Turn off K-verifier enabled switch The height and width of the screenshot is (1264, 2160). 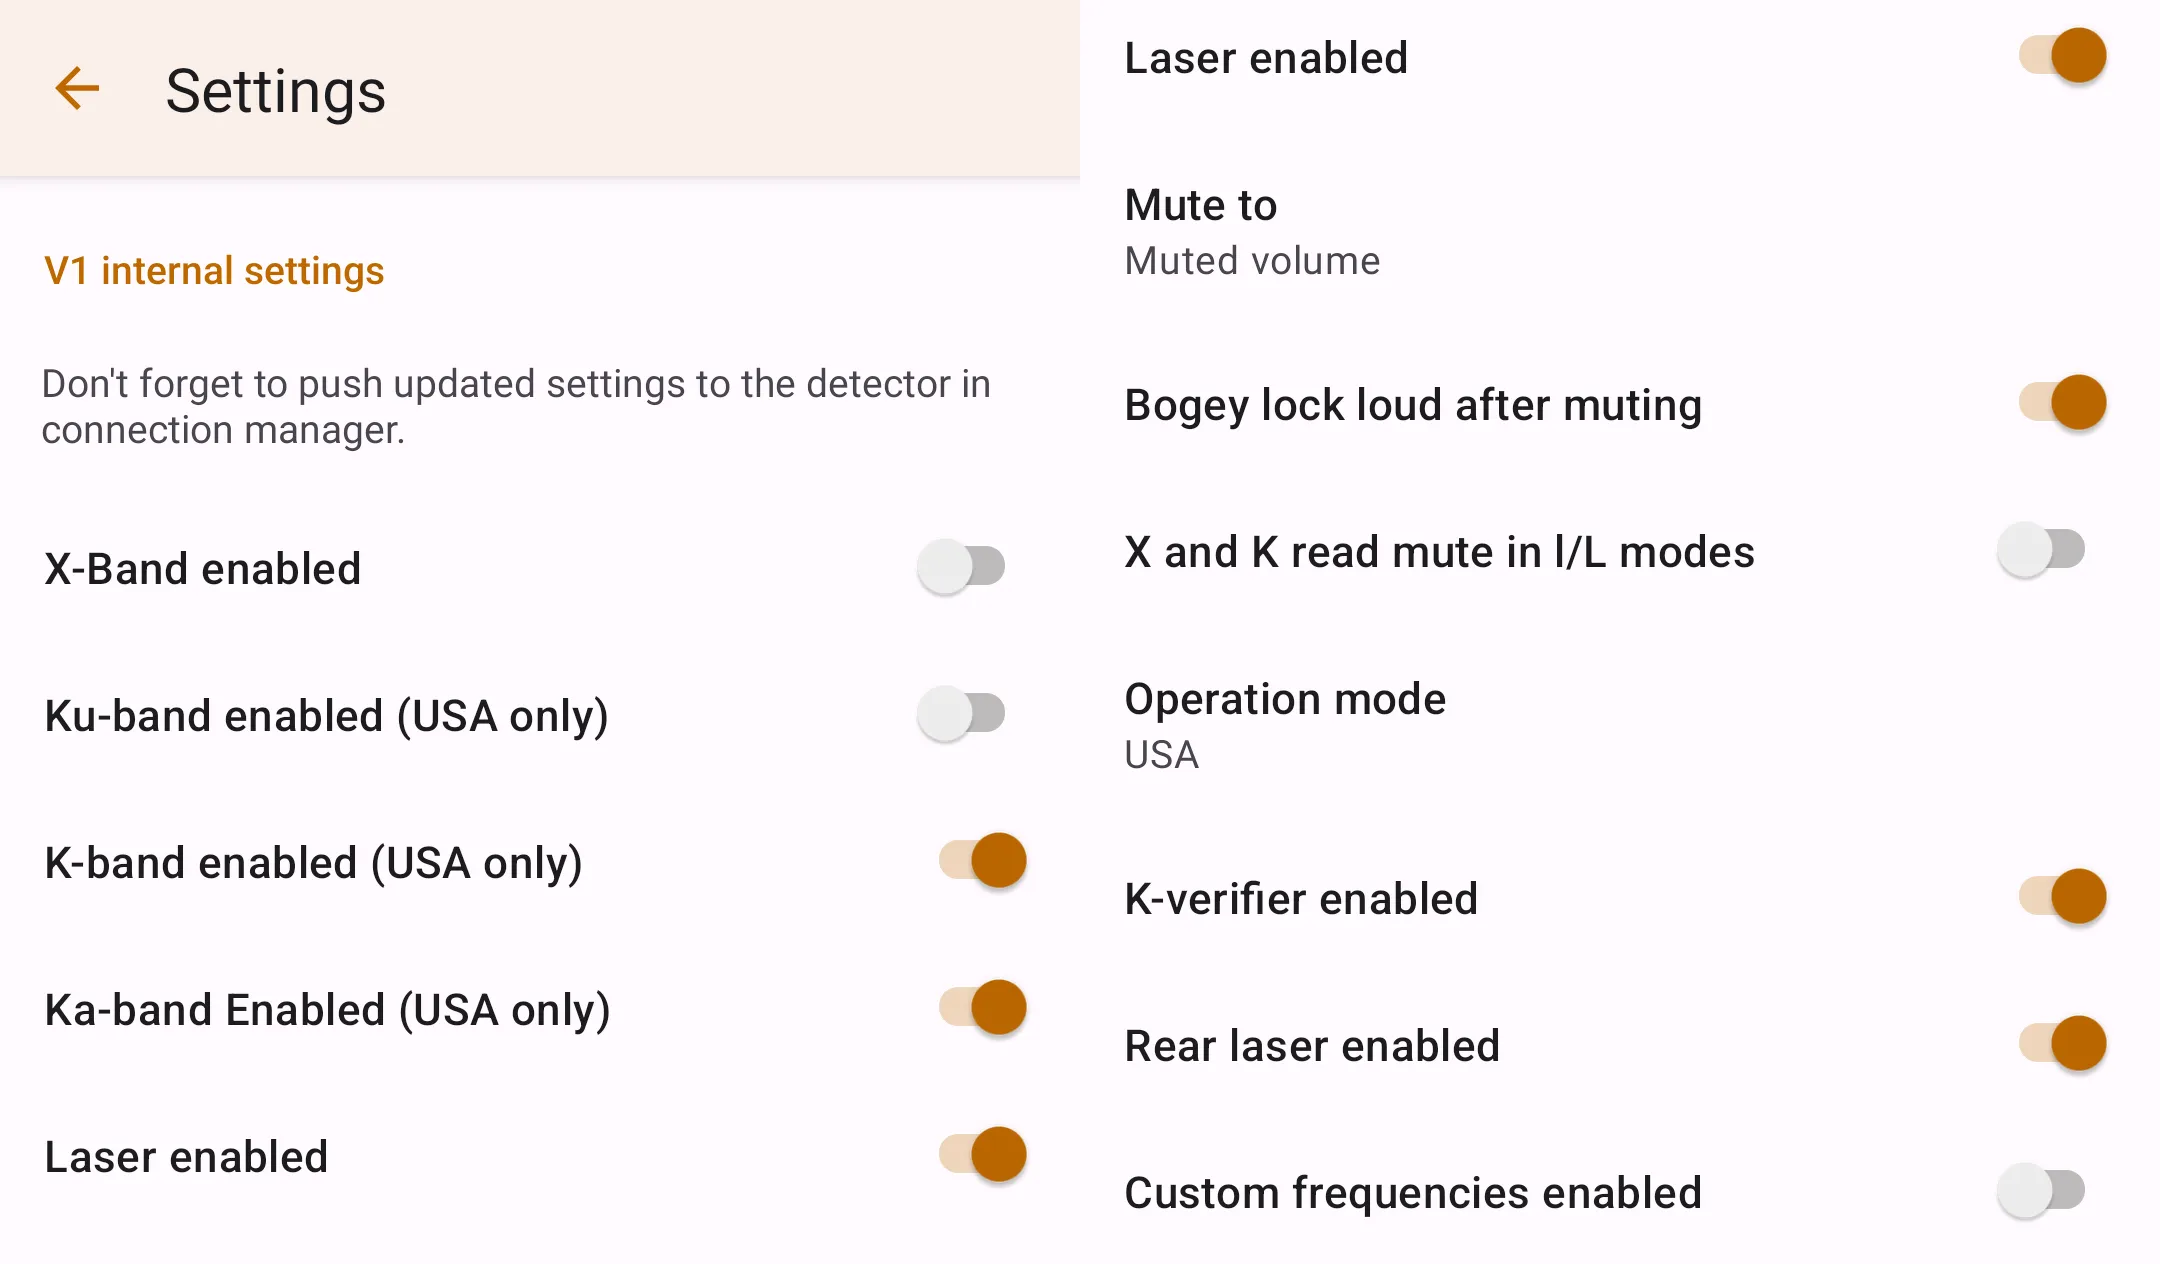[2062, 897]
